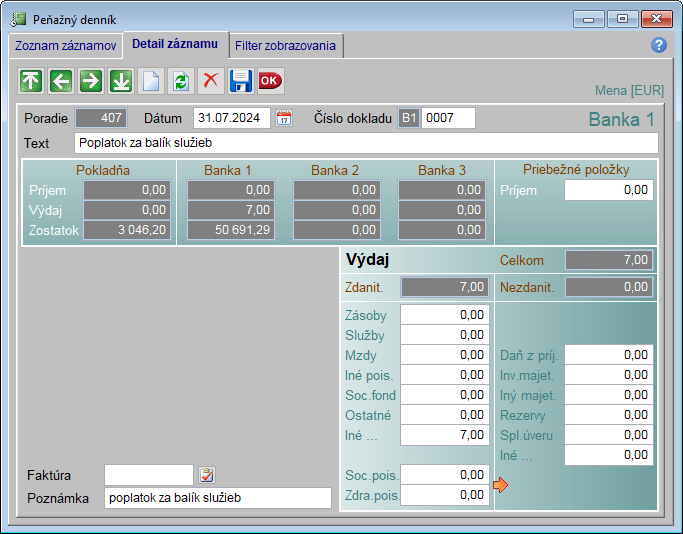Click the Celkom total showing 7,00
This screenshot has width=683, height=534.
pos(609,260)
